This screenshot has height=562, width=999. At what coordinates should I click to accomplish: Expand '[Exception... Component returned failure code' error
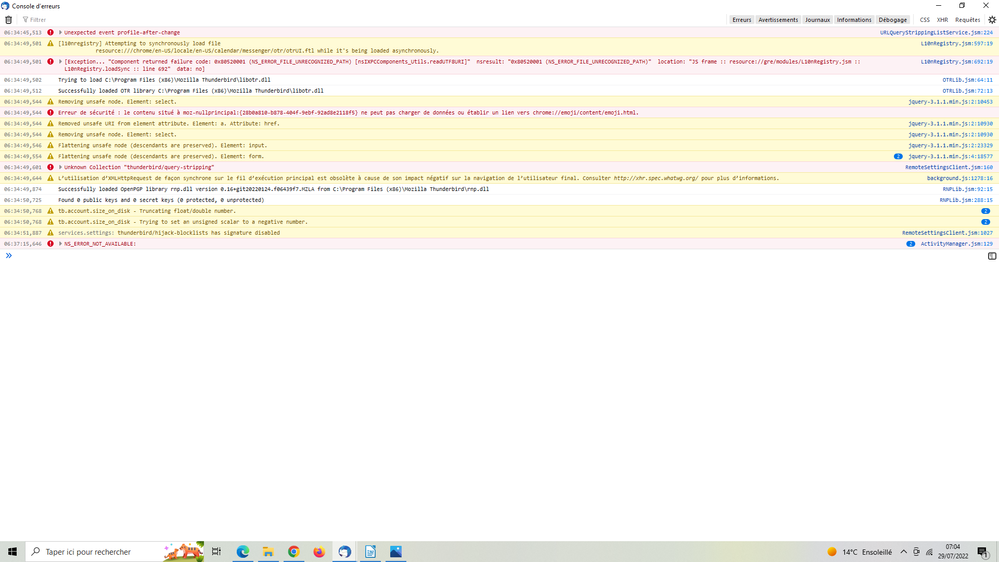[61, 62]
